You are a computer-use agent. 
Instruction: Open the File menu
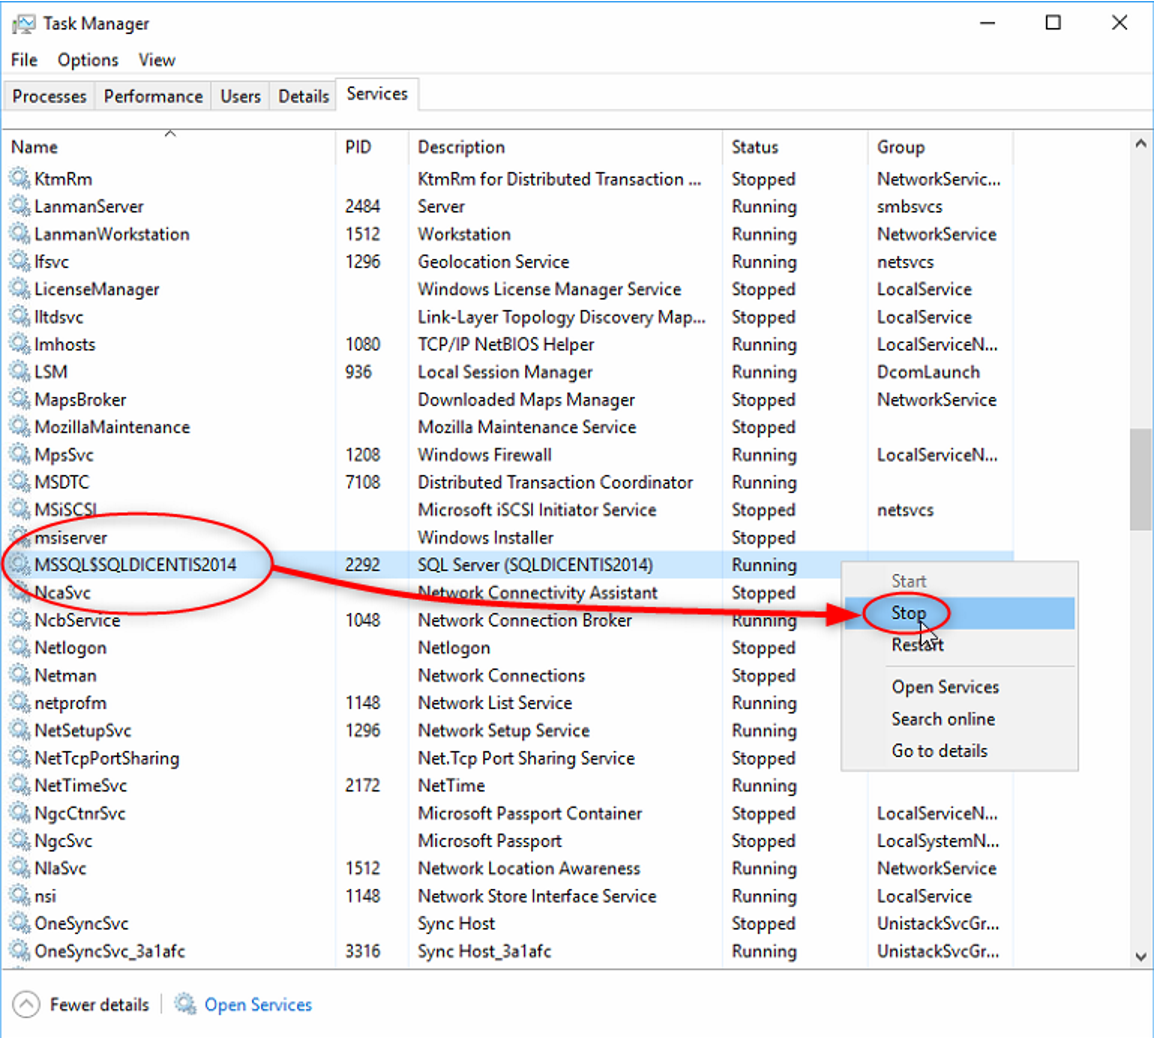tap(24, 60)
